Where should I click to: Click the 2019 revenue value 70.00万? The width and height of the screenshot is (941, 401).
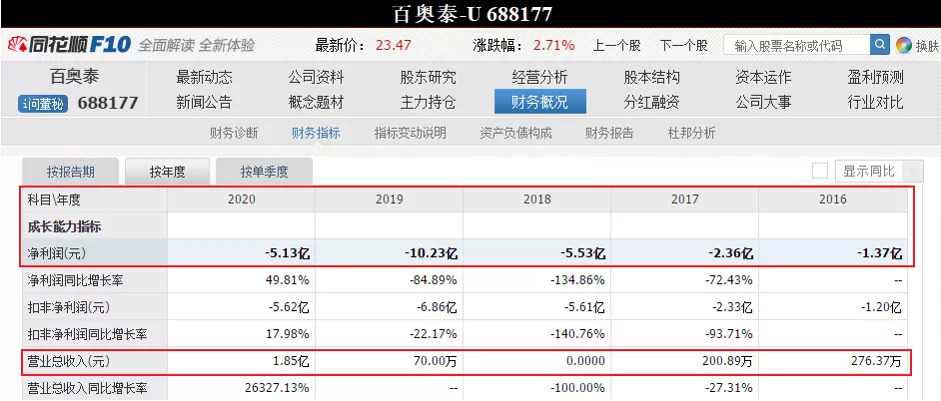433,361
